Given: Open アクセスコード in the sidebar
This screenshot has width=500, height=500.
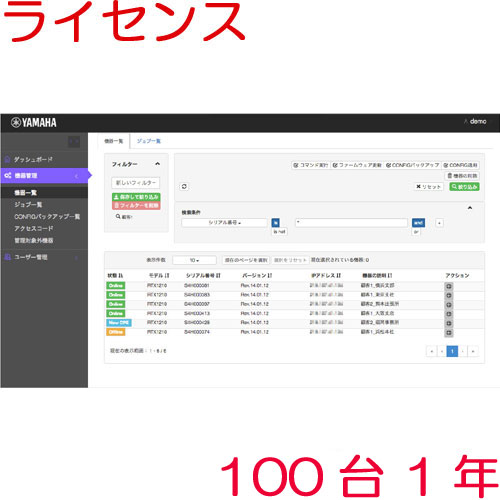Looking at the screenshot, I should click(x=33, y=228).
